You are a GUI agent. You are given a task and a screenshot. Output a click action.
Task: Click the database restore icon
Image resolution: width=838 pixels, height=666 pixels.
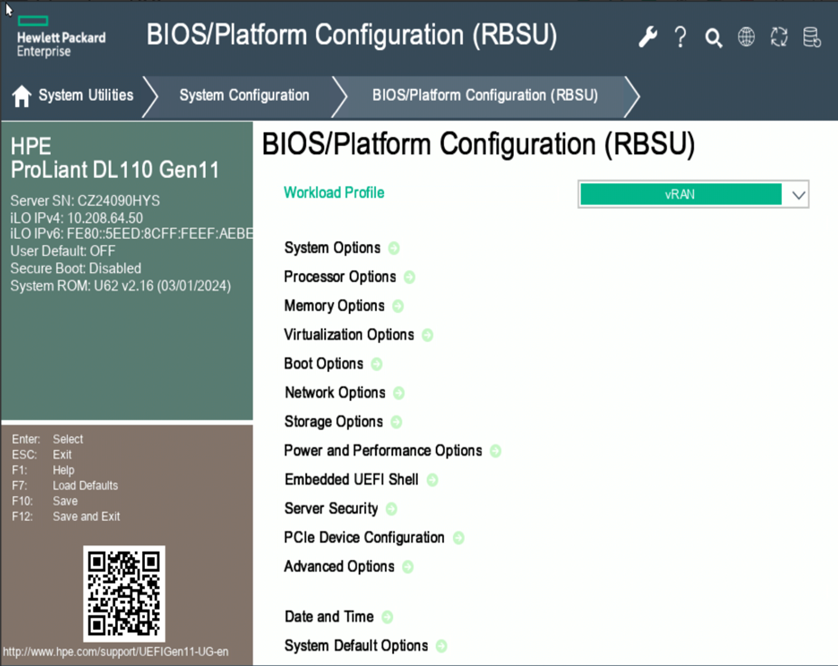pos(811,38)
